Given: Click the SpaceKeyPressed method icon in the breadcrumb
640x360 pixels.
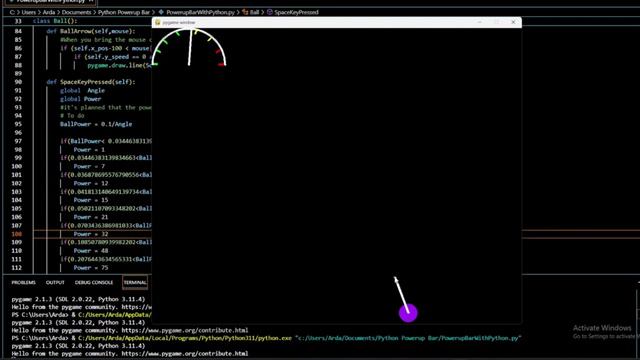Looking at the screenshot, I should click(269, 12).
